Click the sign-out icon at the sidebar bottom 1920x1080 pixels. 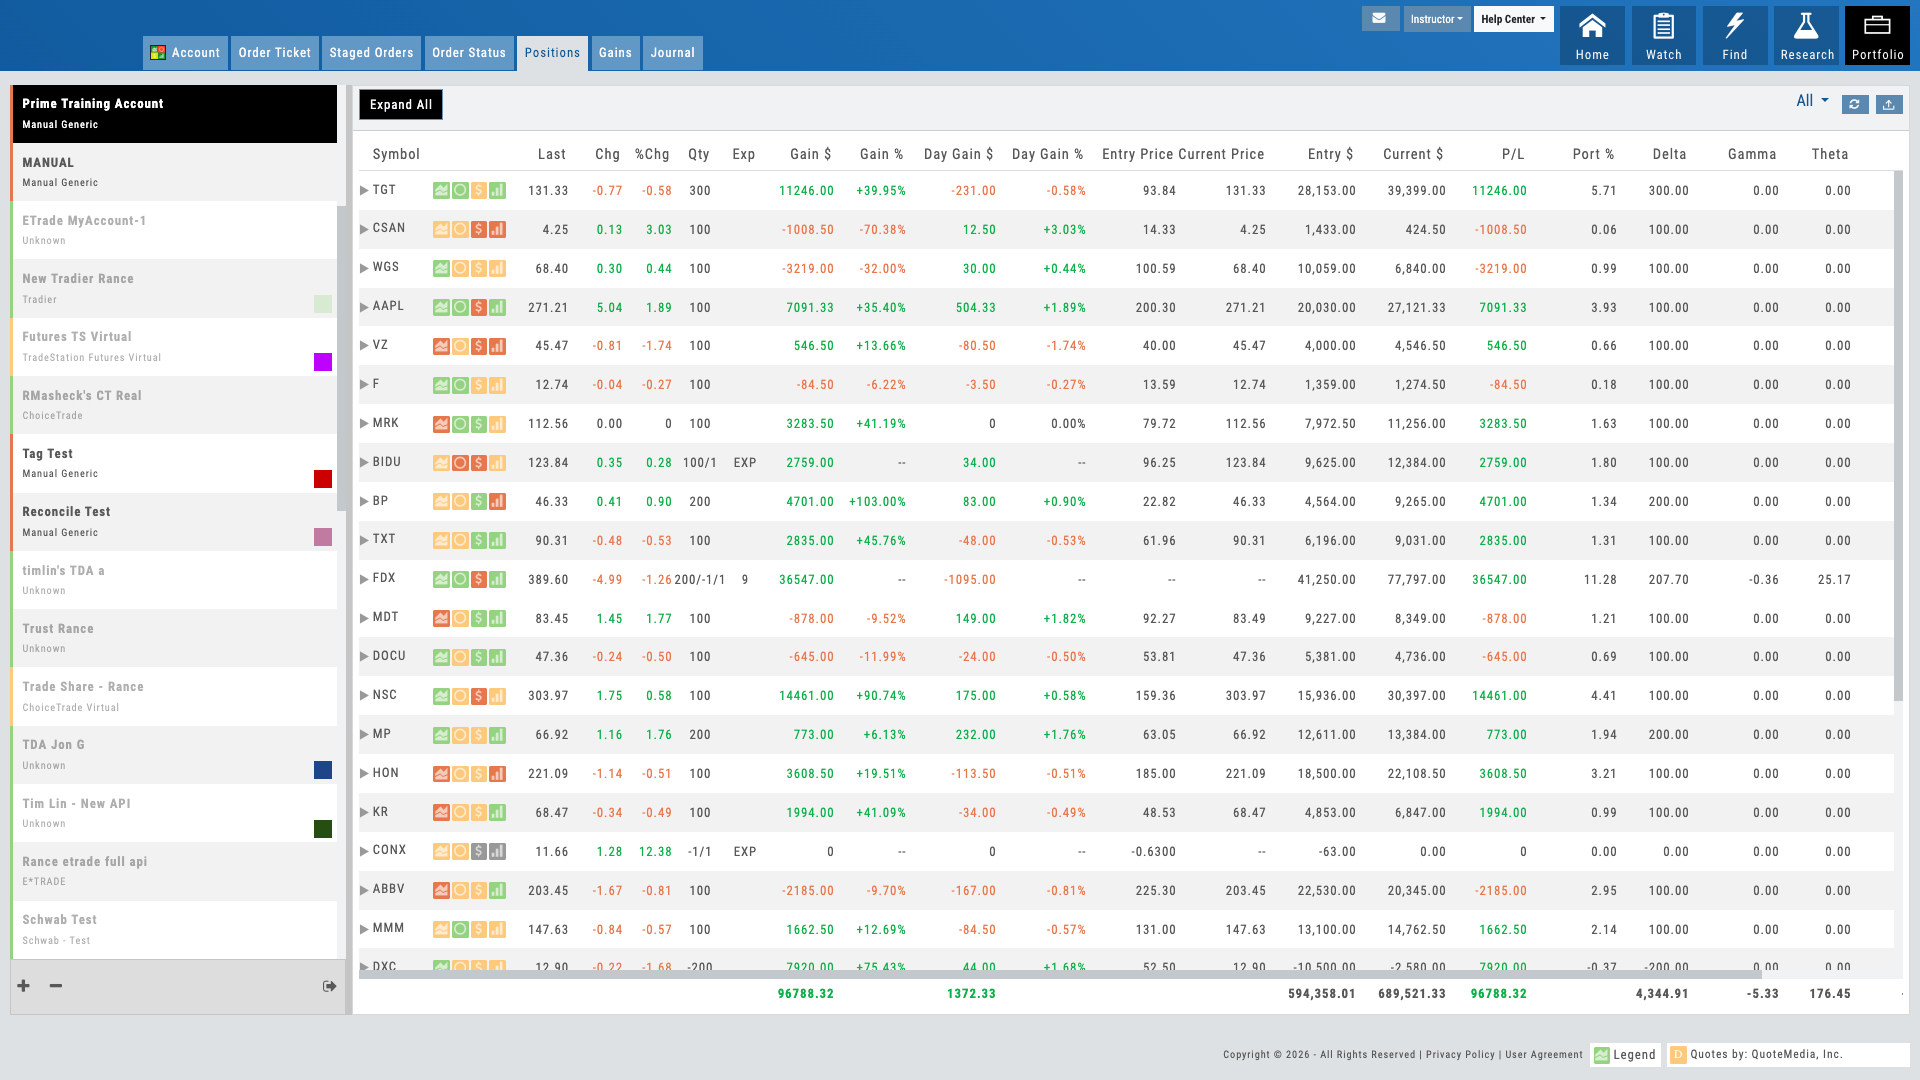(x=328, y=985)
